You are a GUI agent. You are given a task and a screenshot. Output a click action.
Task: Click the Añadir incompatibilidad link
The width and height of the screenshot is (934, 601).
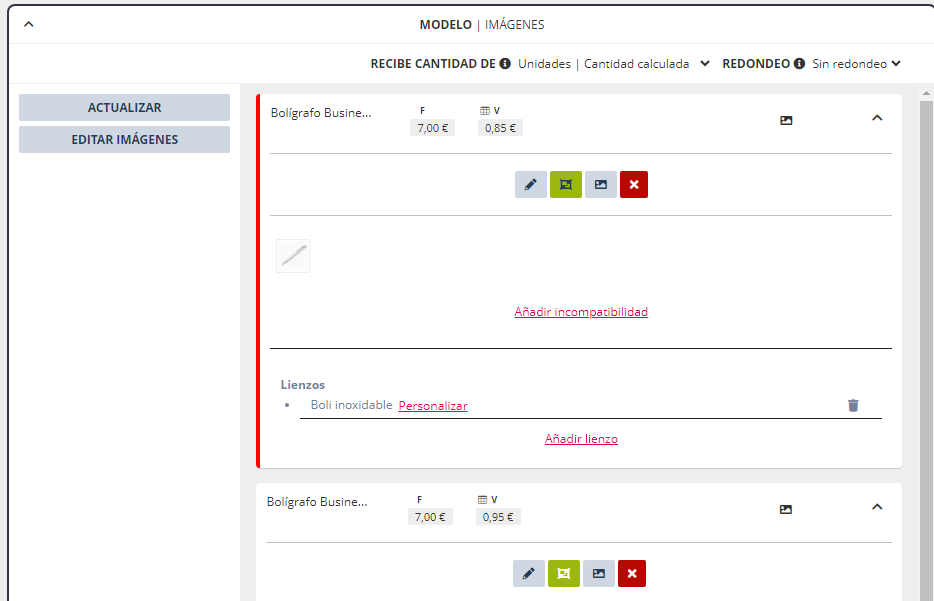[x=581, y=312]
